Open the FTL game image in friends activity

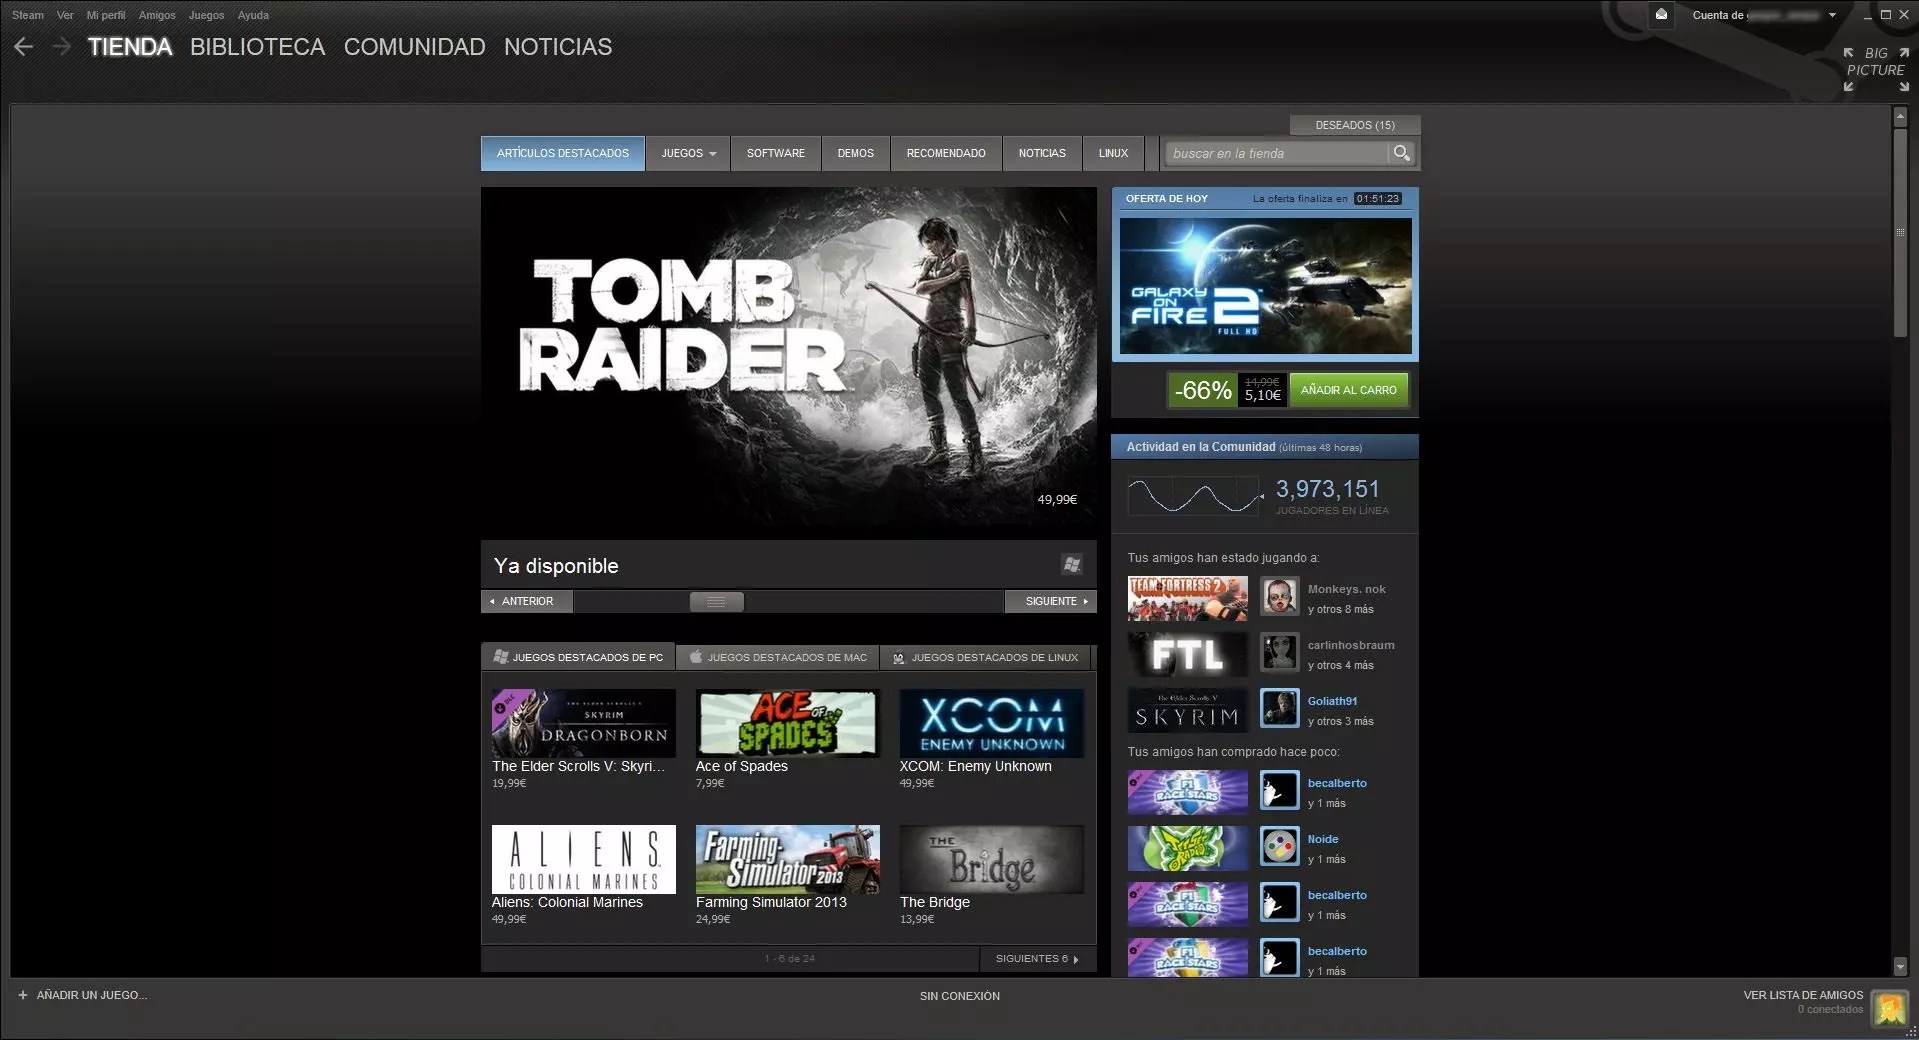(1188, 654)
